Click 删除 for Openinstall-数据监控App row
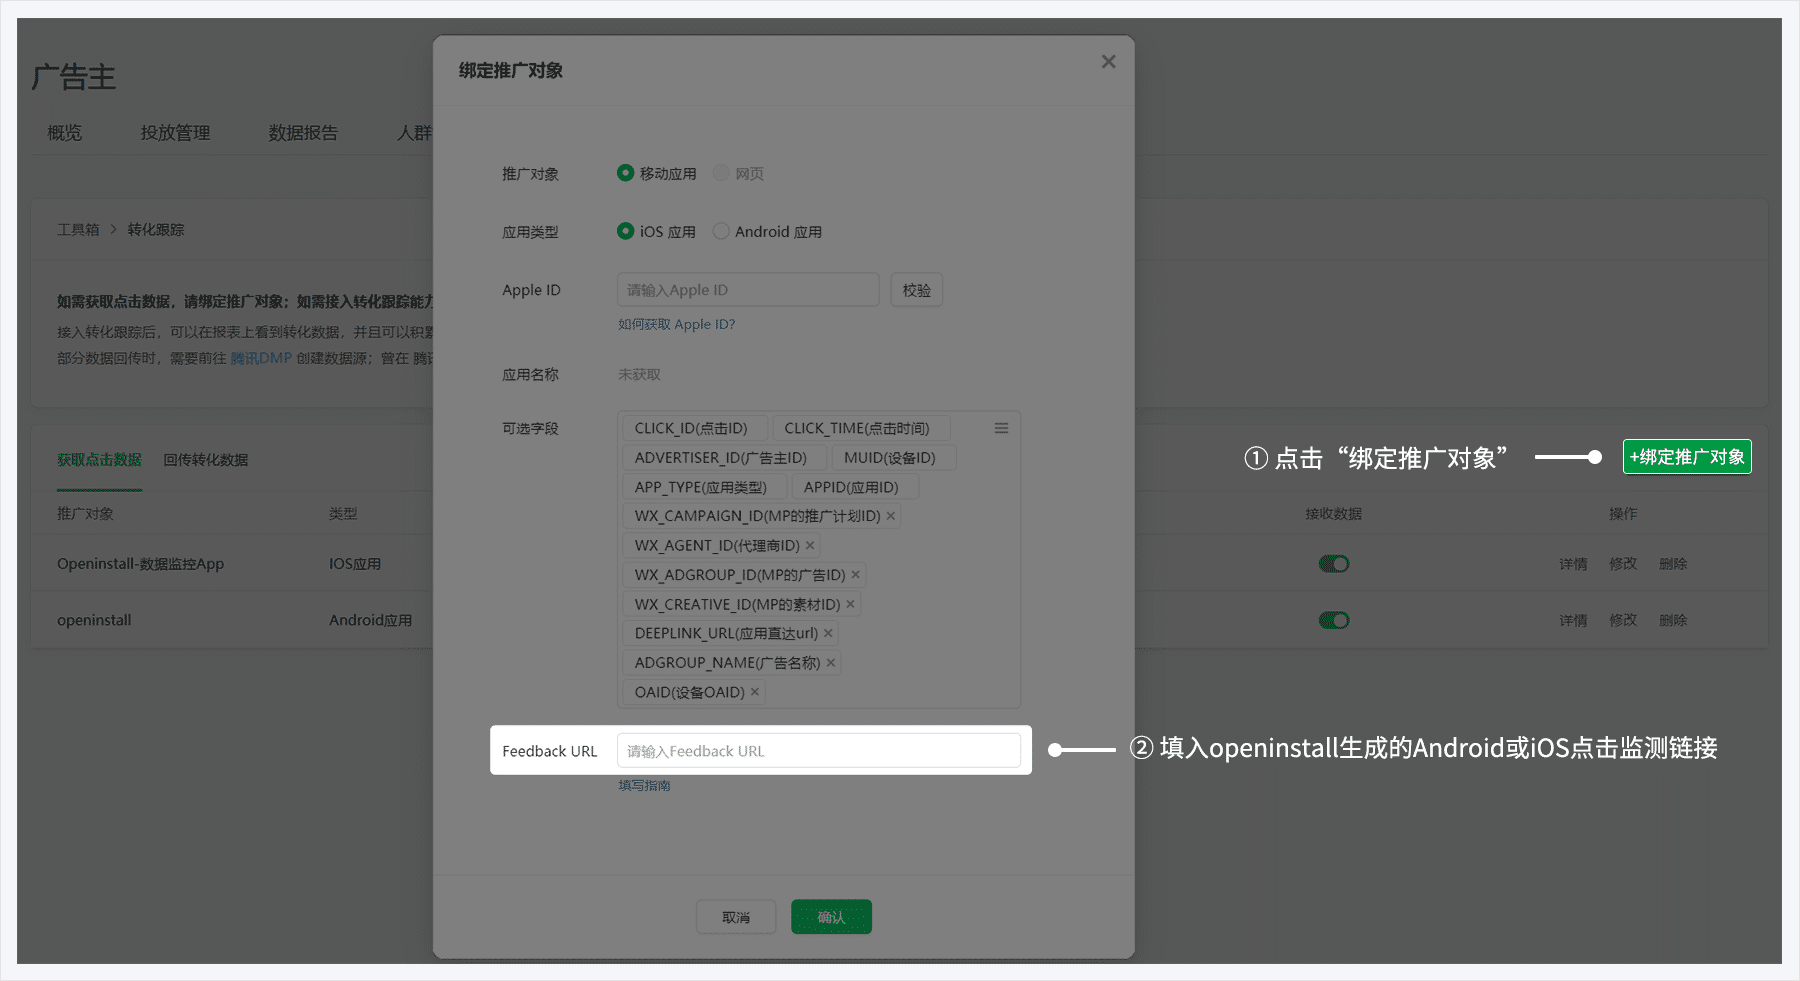Viewport: 1800px width, 981px height. click(1673, 564)
